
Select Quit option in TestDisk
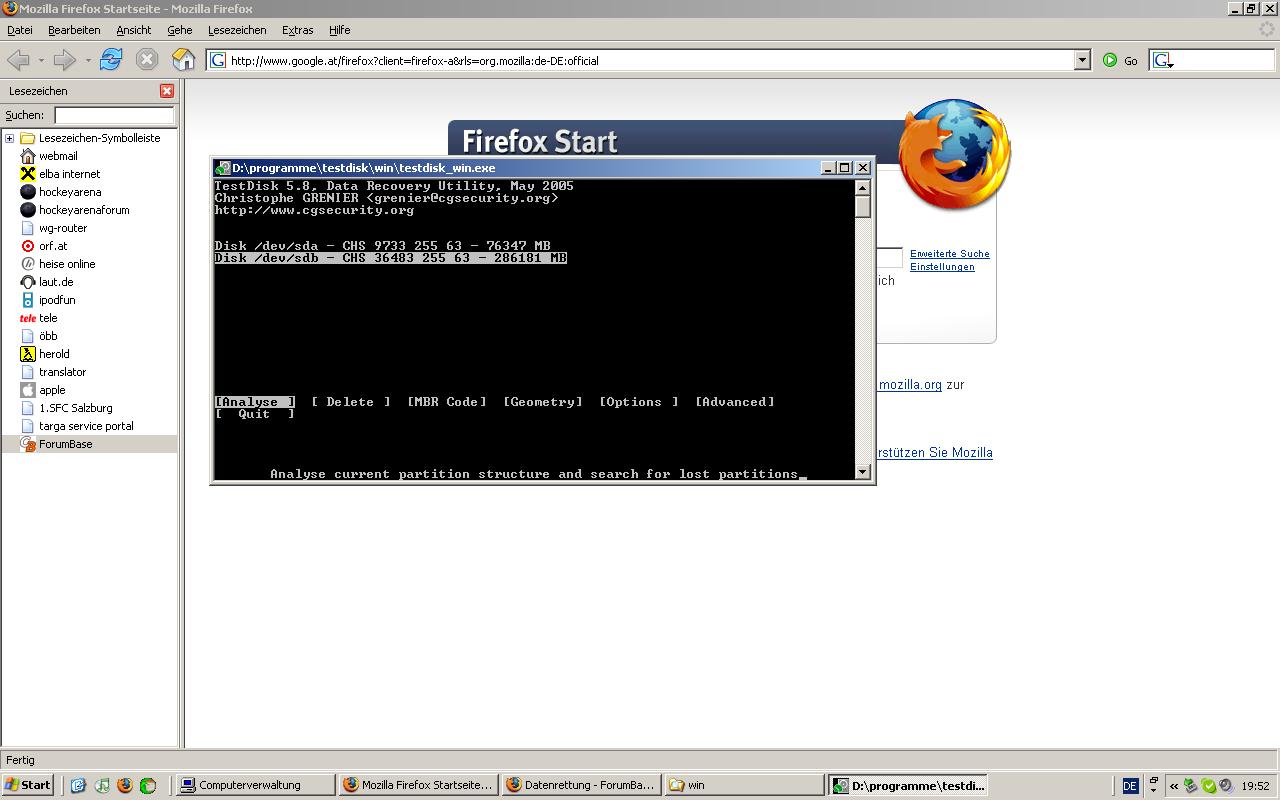[x=255, y=414]
